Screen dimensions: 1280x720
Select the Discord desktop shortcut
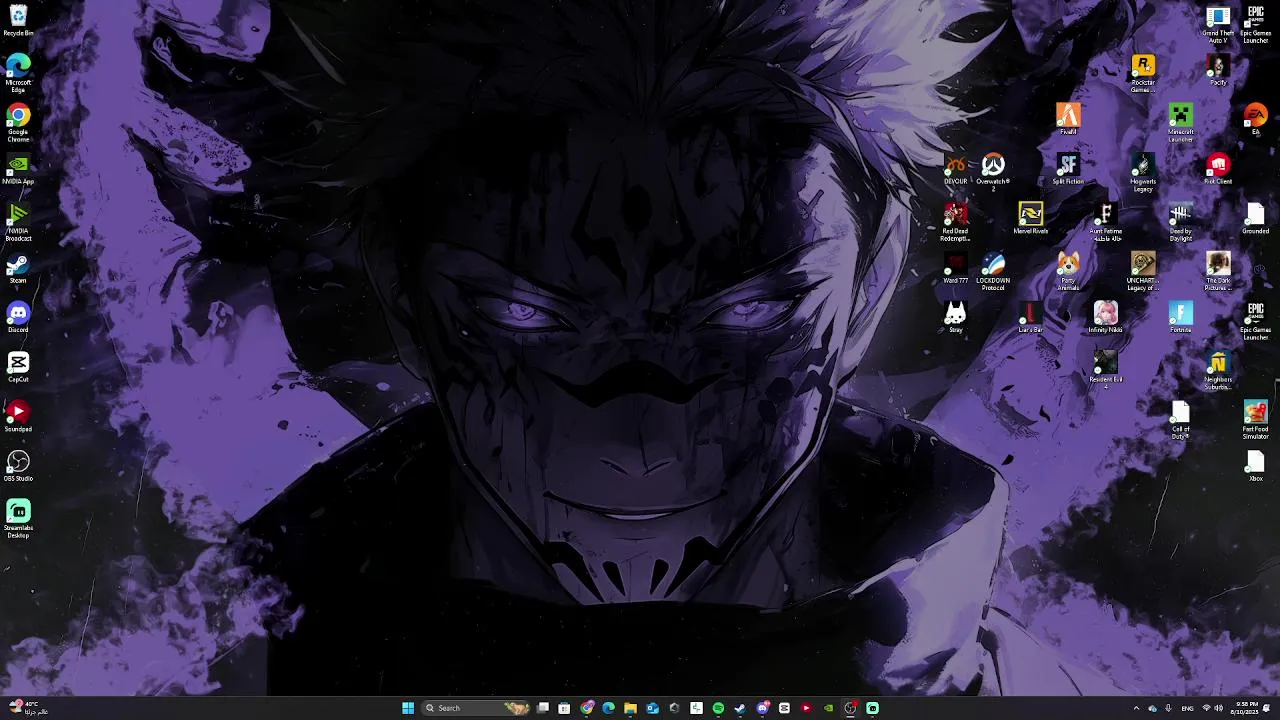pos(18,318)
